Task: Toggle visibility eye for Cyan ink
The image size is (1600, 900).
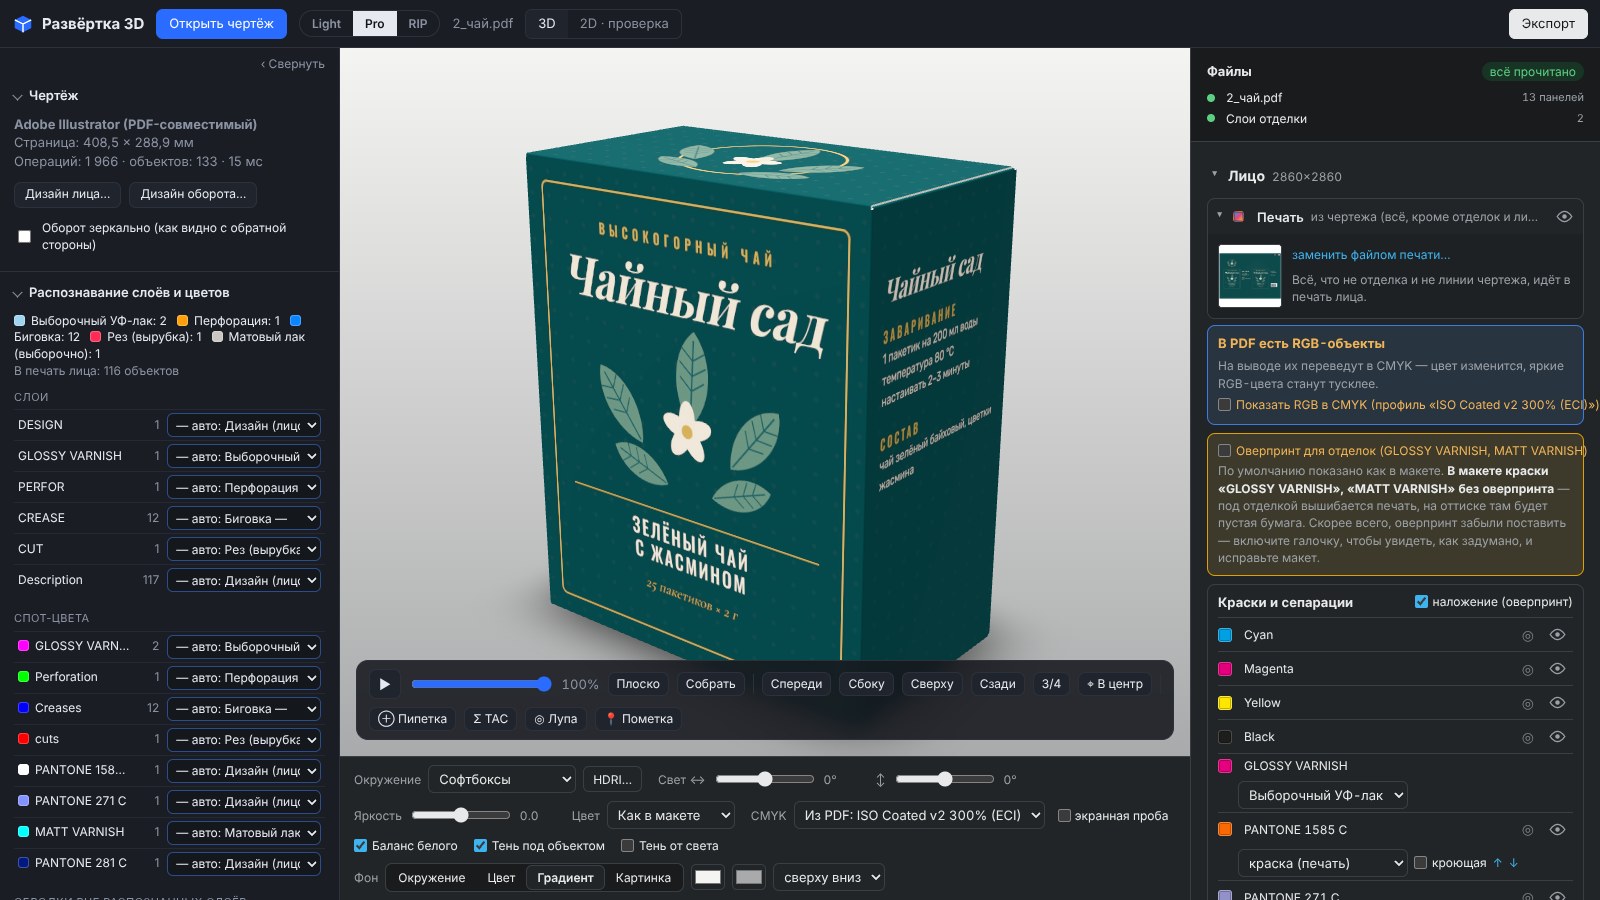Action: [x=1557, y=635]
